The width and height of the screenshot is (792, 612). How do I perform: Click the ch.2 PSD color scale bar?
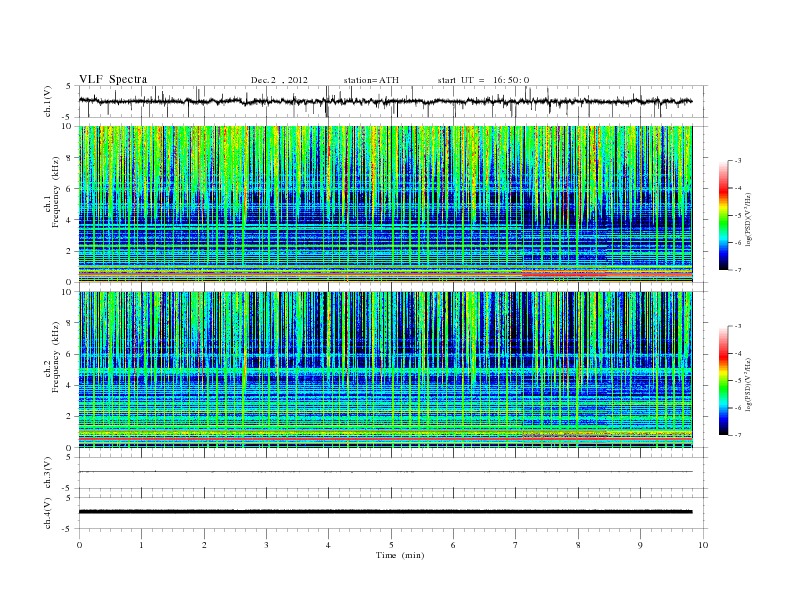[x=723, y=381]
